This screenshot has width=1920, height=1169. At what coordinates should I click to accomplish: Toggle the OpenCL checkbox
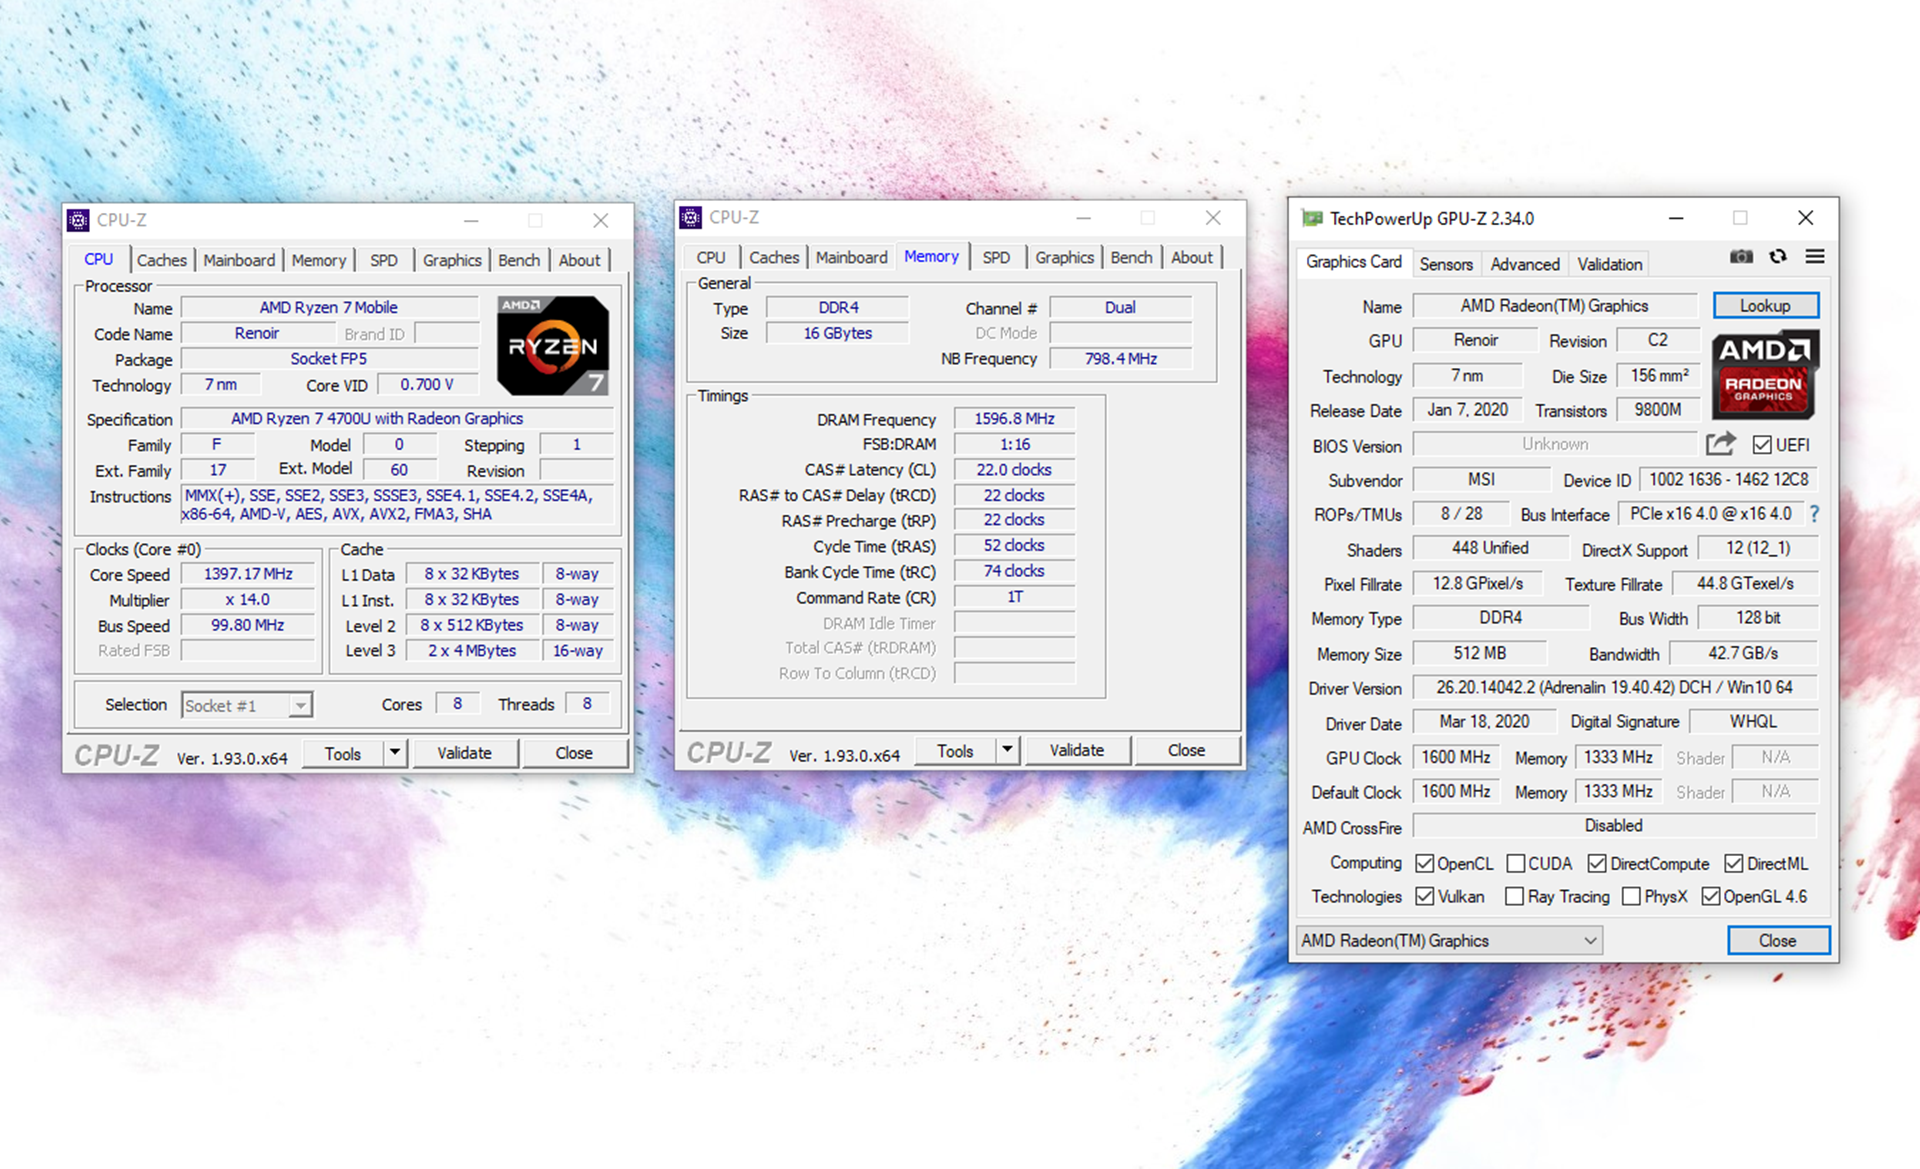point(1425,864)
